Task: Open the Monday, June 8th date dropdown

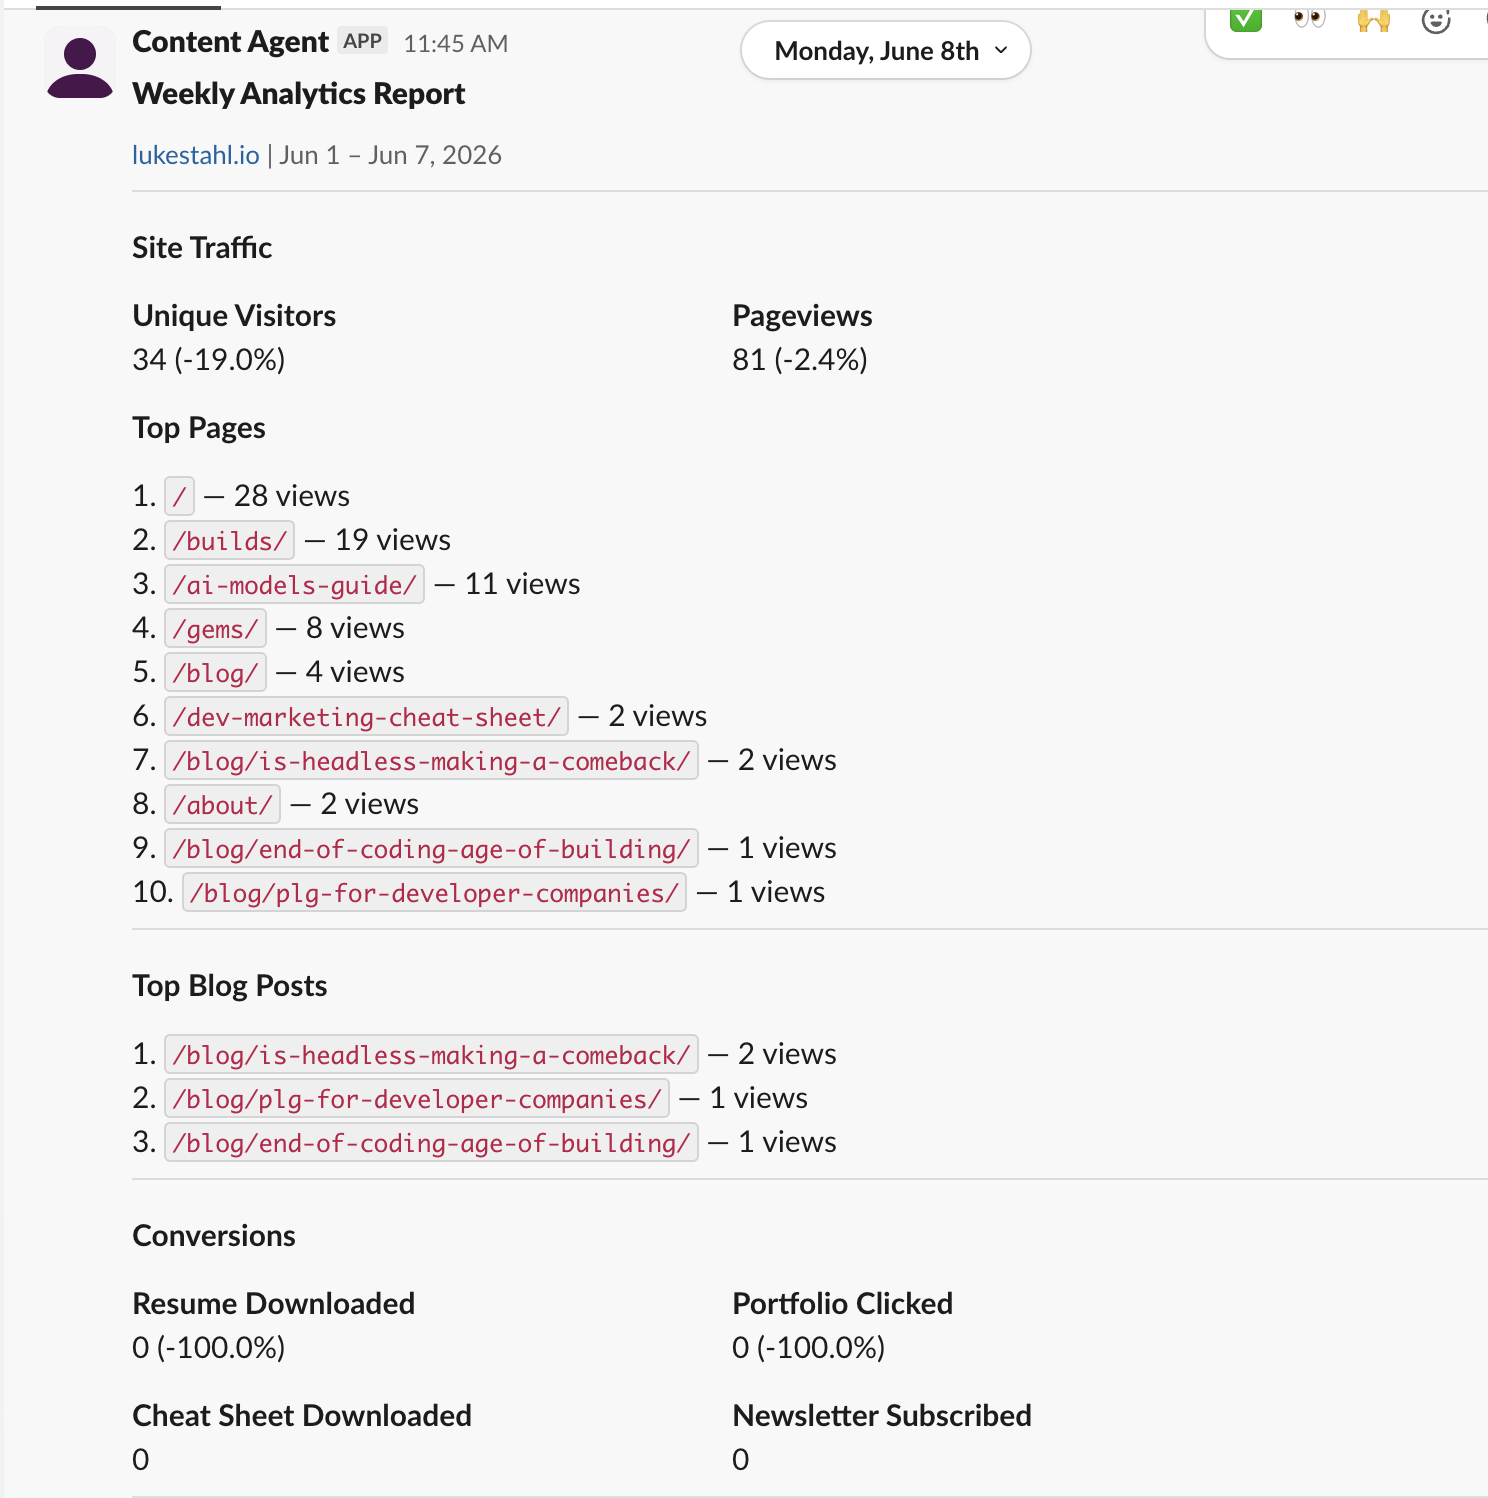Action: 886,51
